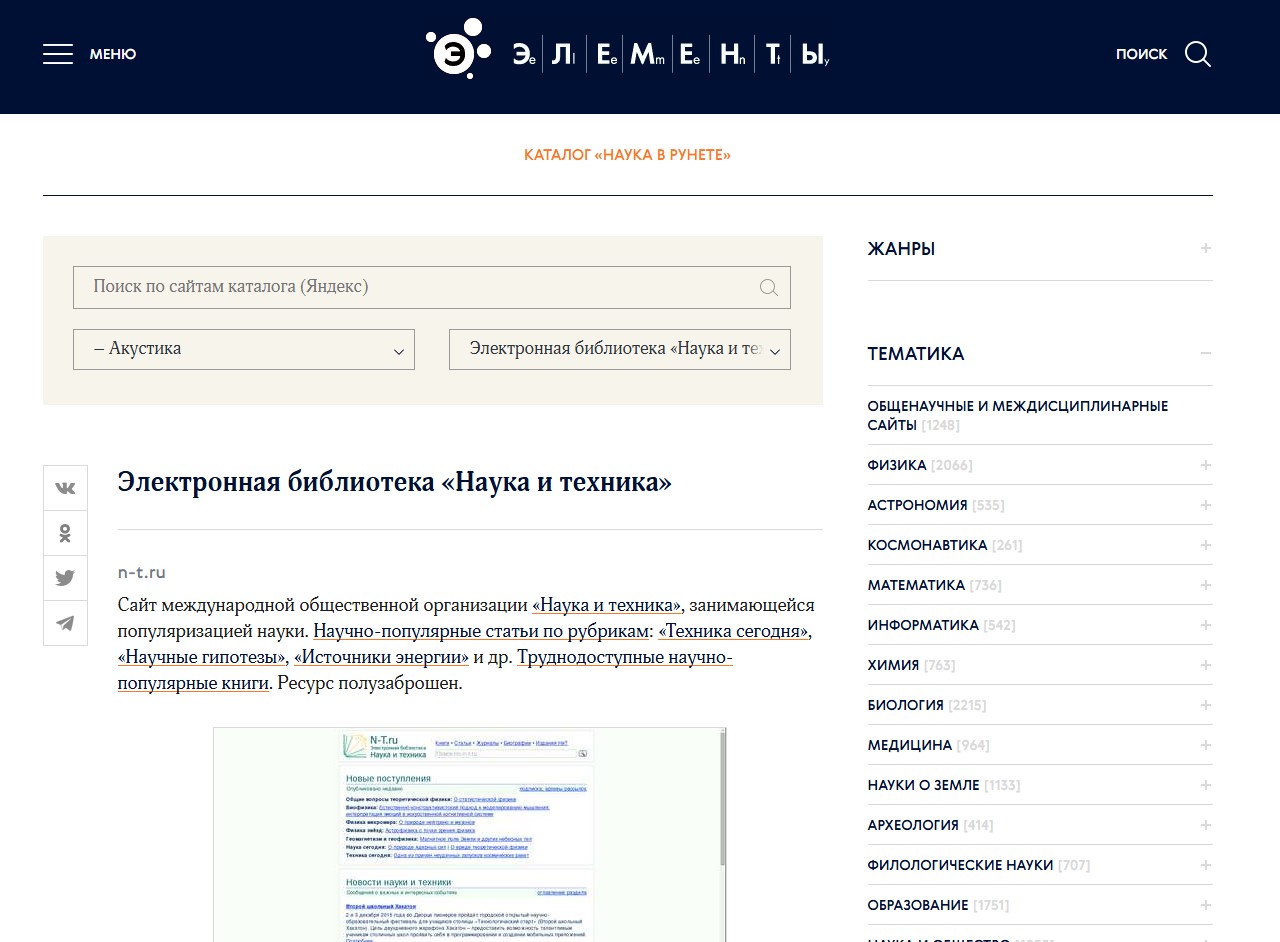
Task: Collapse the Тематика section
Action: (1206, 353)
